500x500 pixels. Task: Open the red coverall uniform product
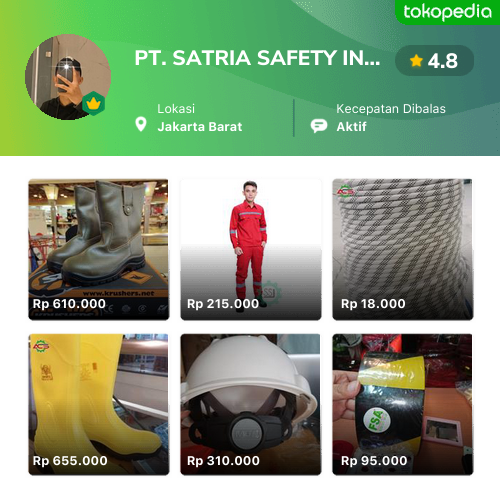coord(251,250)
